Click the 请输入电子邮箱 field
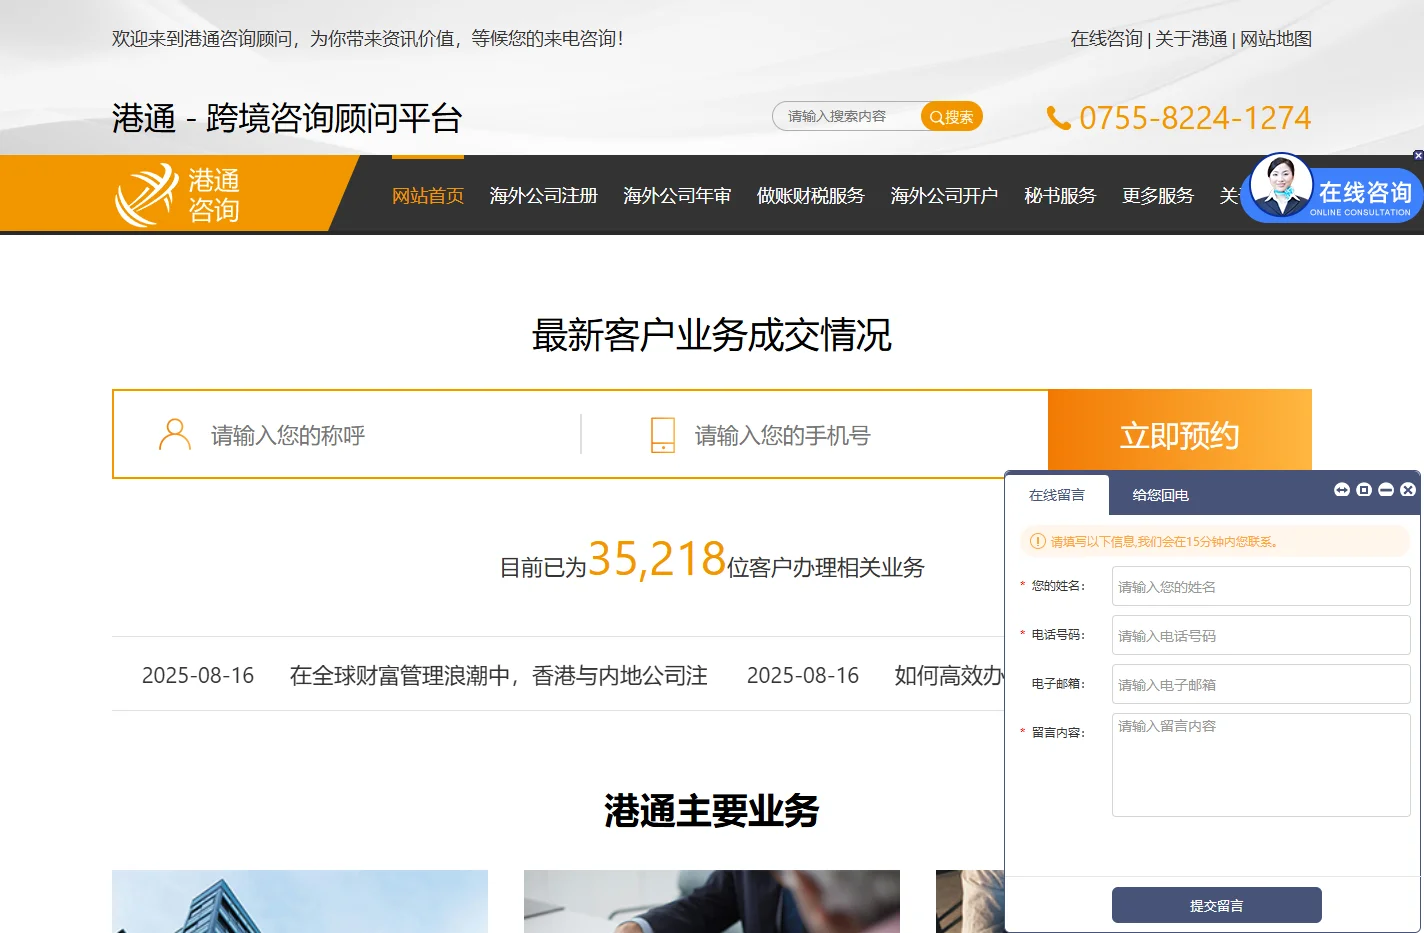 1261,685
